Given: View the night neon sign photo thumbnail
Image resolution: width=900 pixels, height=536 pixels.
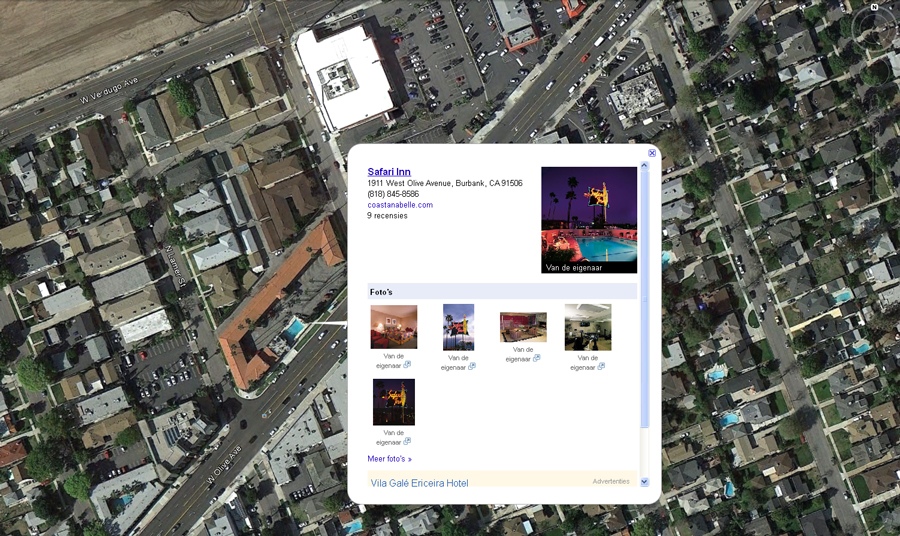Looking at the screenshot, I should (393, 402).
